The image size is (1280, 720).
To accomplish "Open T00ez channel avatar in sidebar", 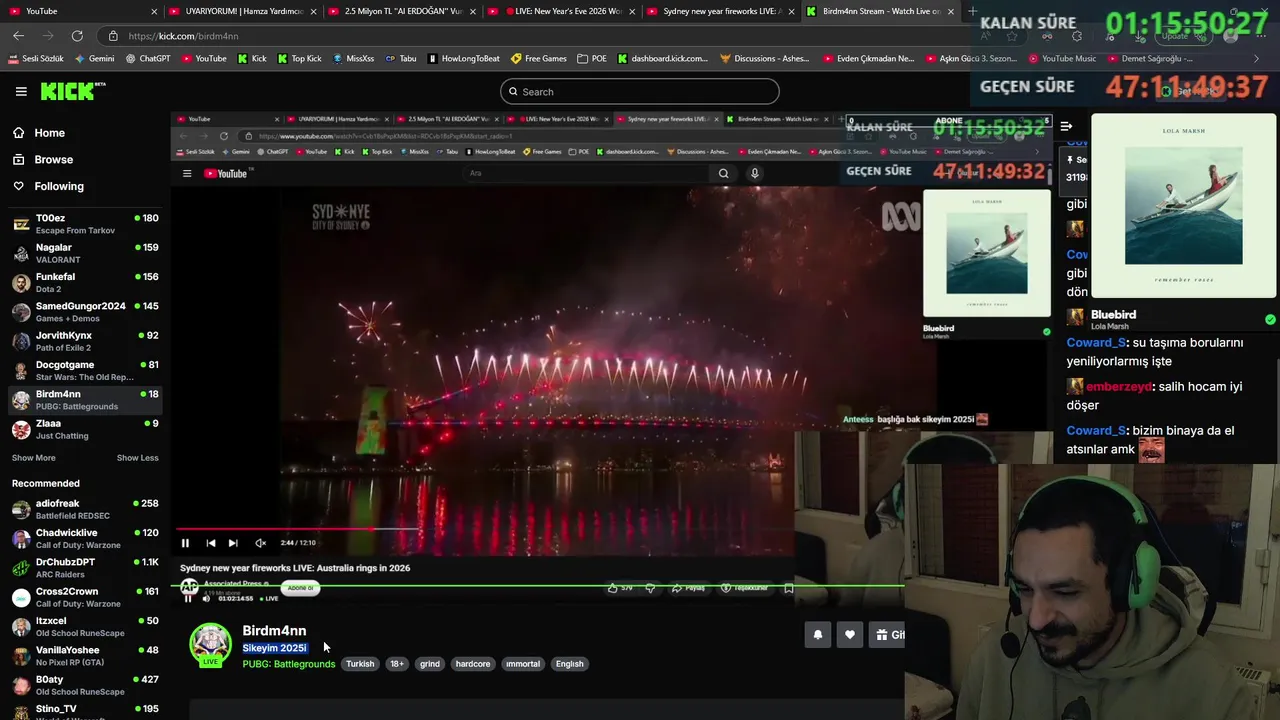I will click(21, 224).
